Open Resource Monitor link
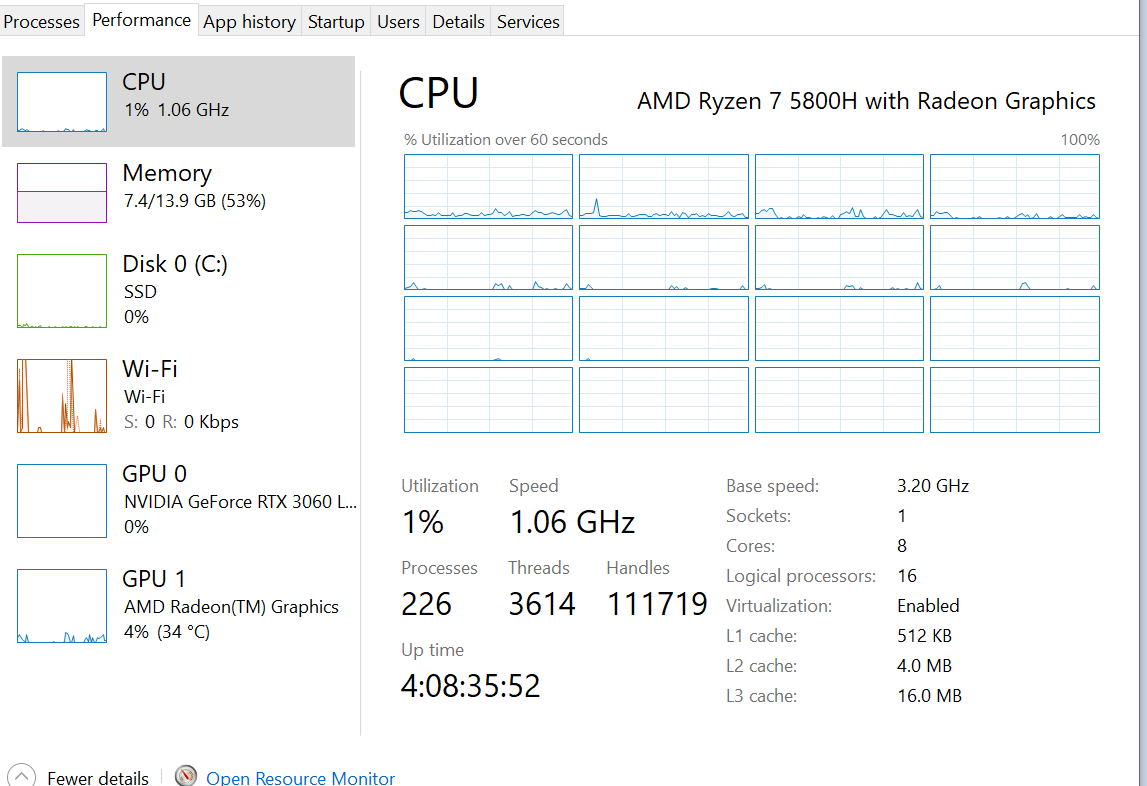Image resolution: width=1147 pixels, height=786 pixels. point(300,778)
